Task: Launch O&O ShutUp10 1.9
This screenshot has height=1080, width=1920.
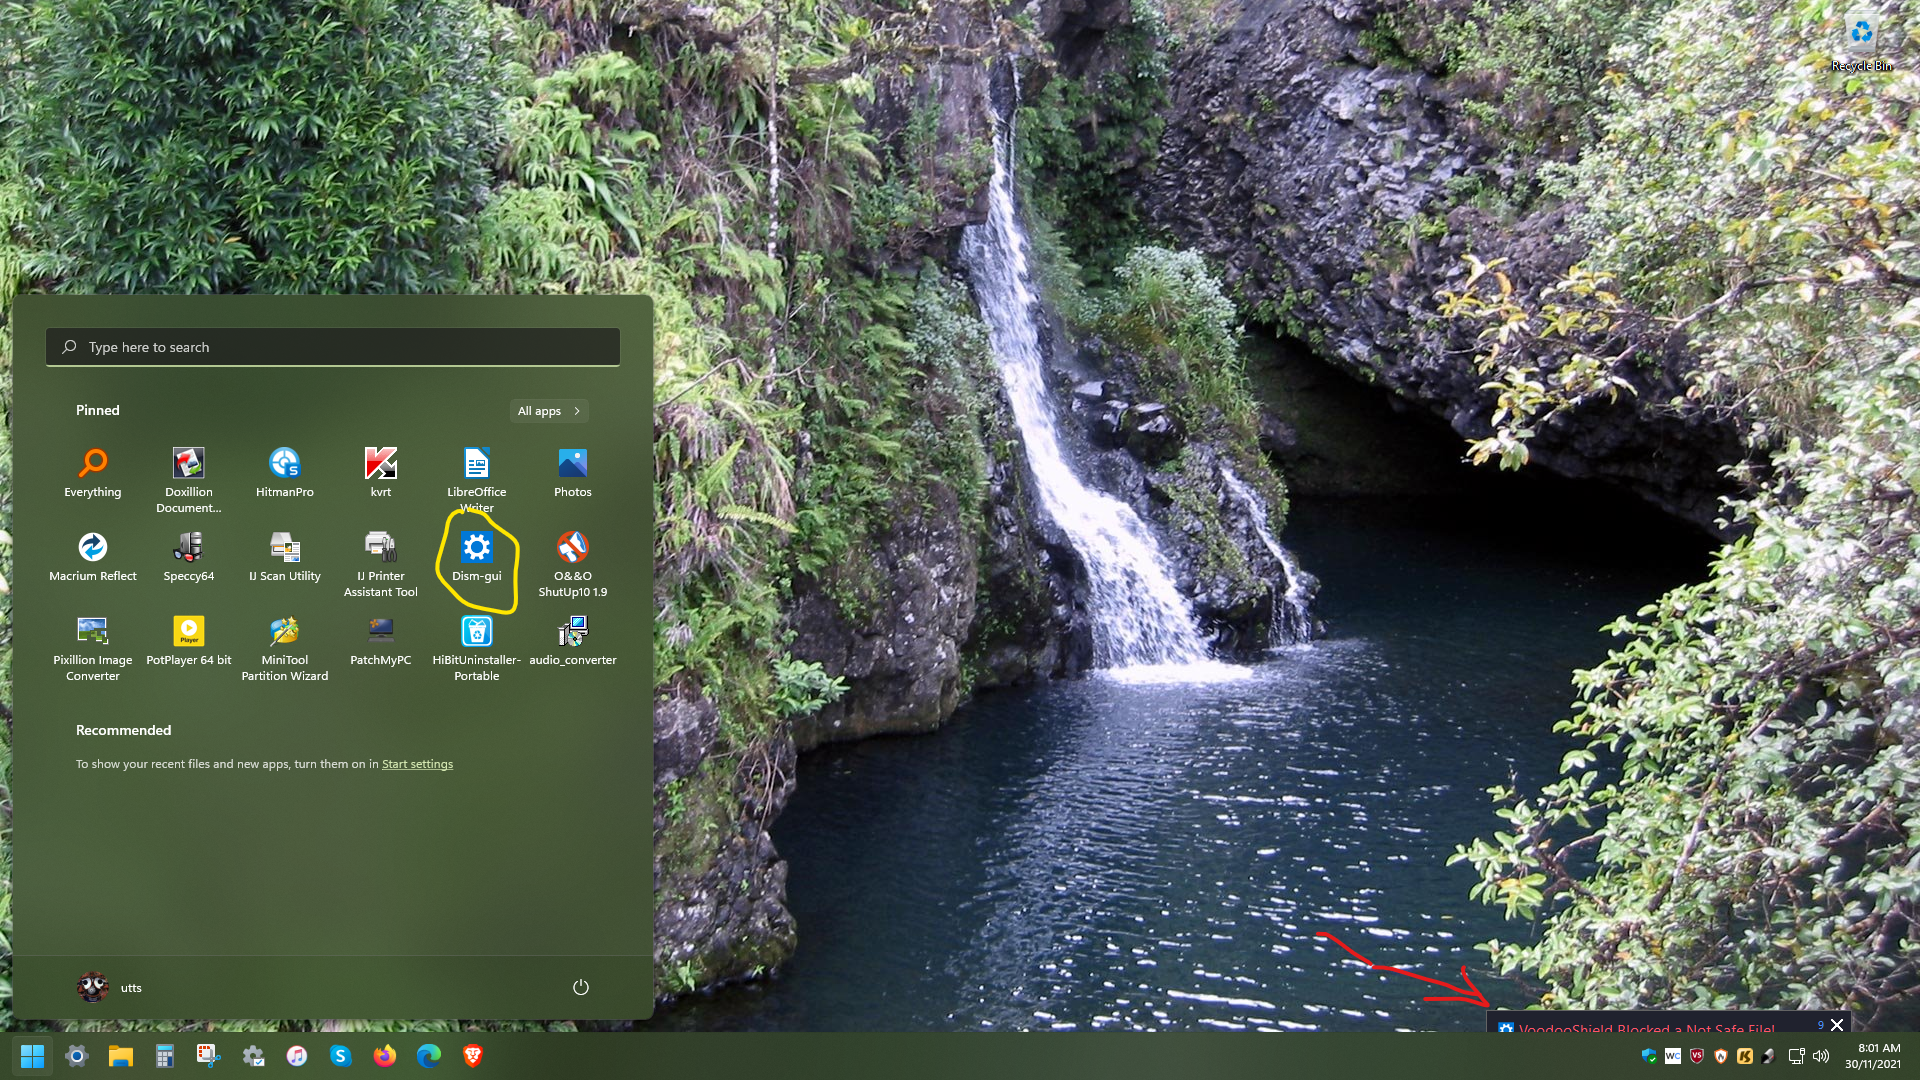Action: 572,557
